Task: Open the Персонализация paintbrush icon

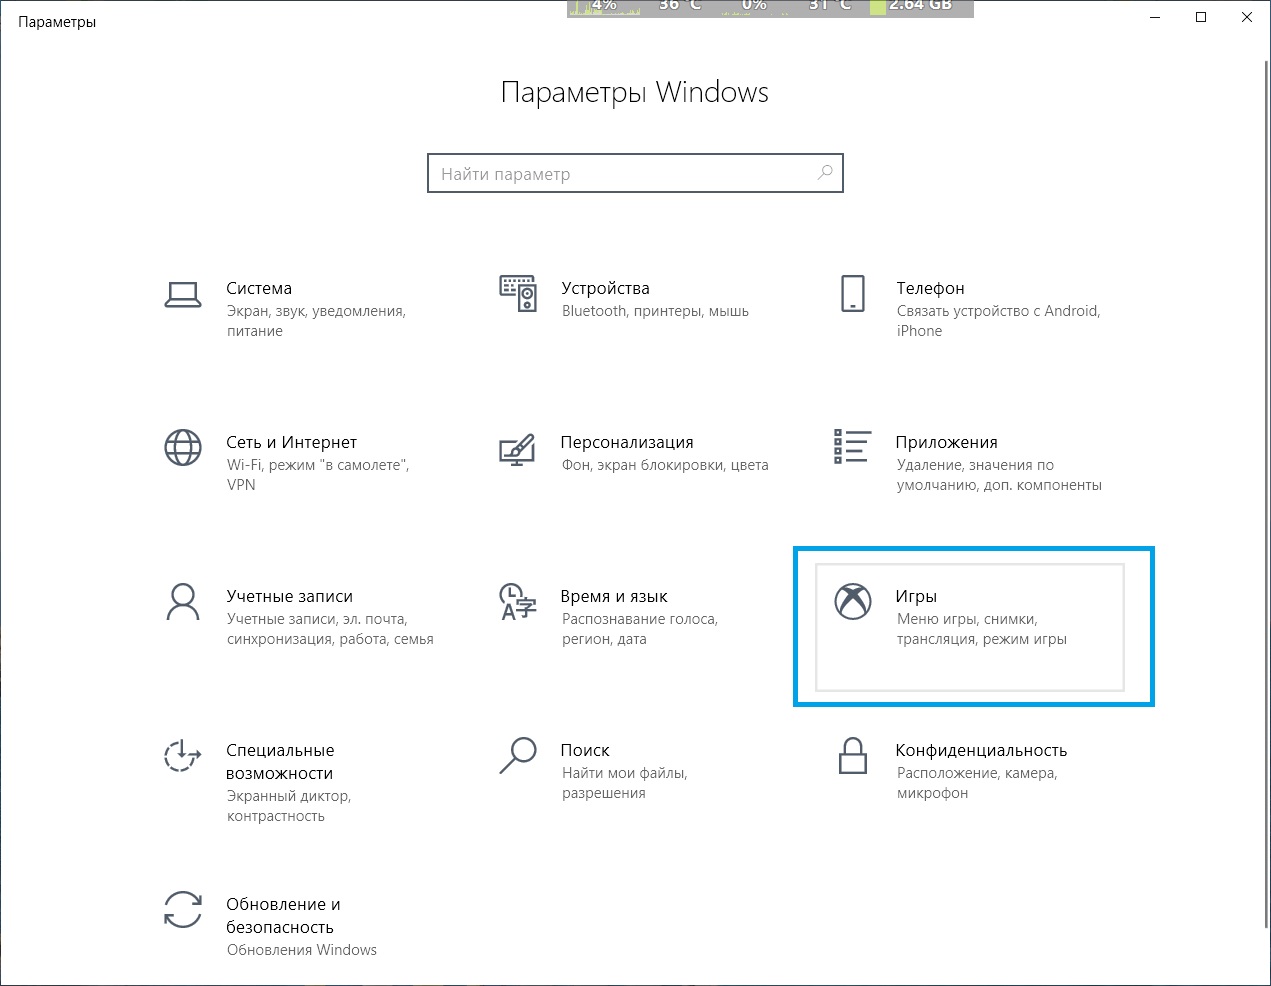Action: tap(517, 449)
